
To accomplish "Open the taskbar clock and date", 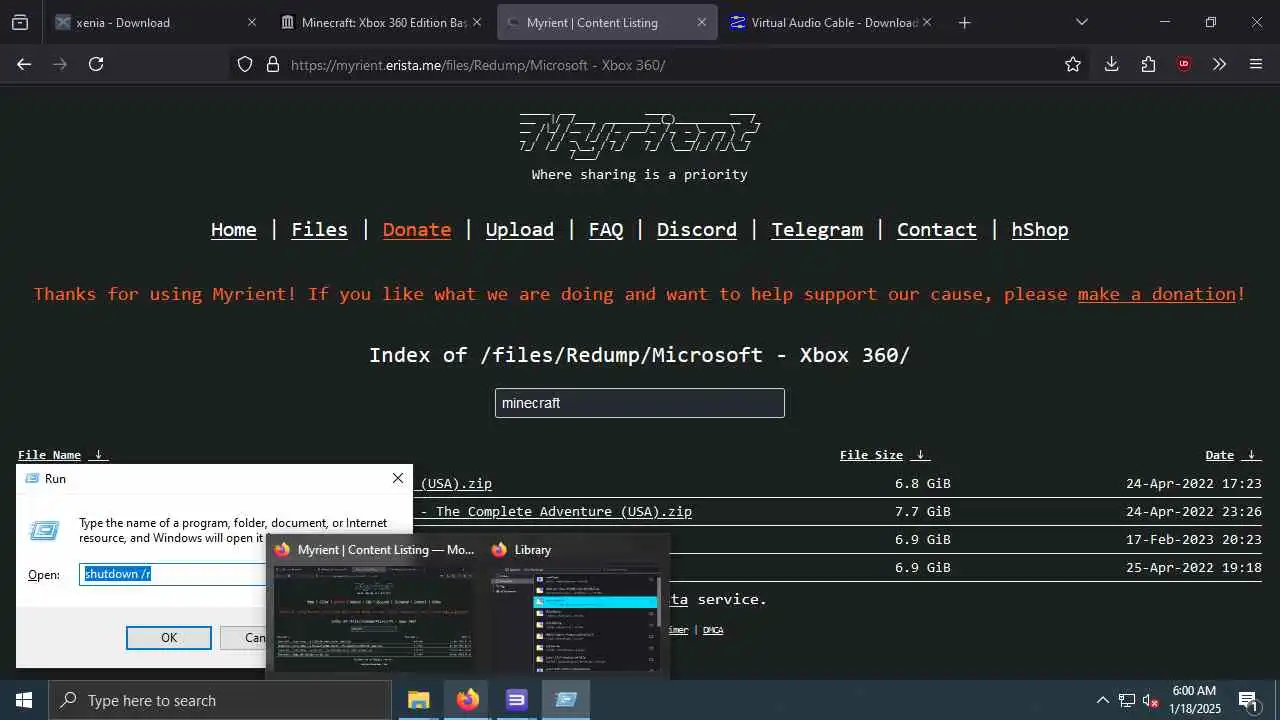I will coord(1195,700).
